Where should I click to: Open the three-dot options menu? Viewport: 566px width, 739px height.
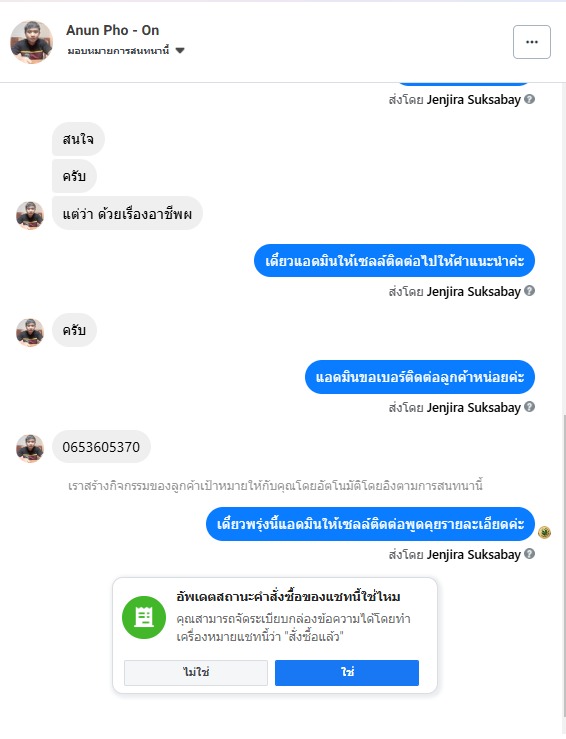[532, 42]
